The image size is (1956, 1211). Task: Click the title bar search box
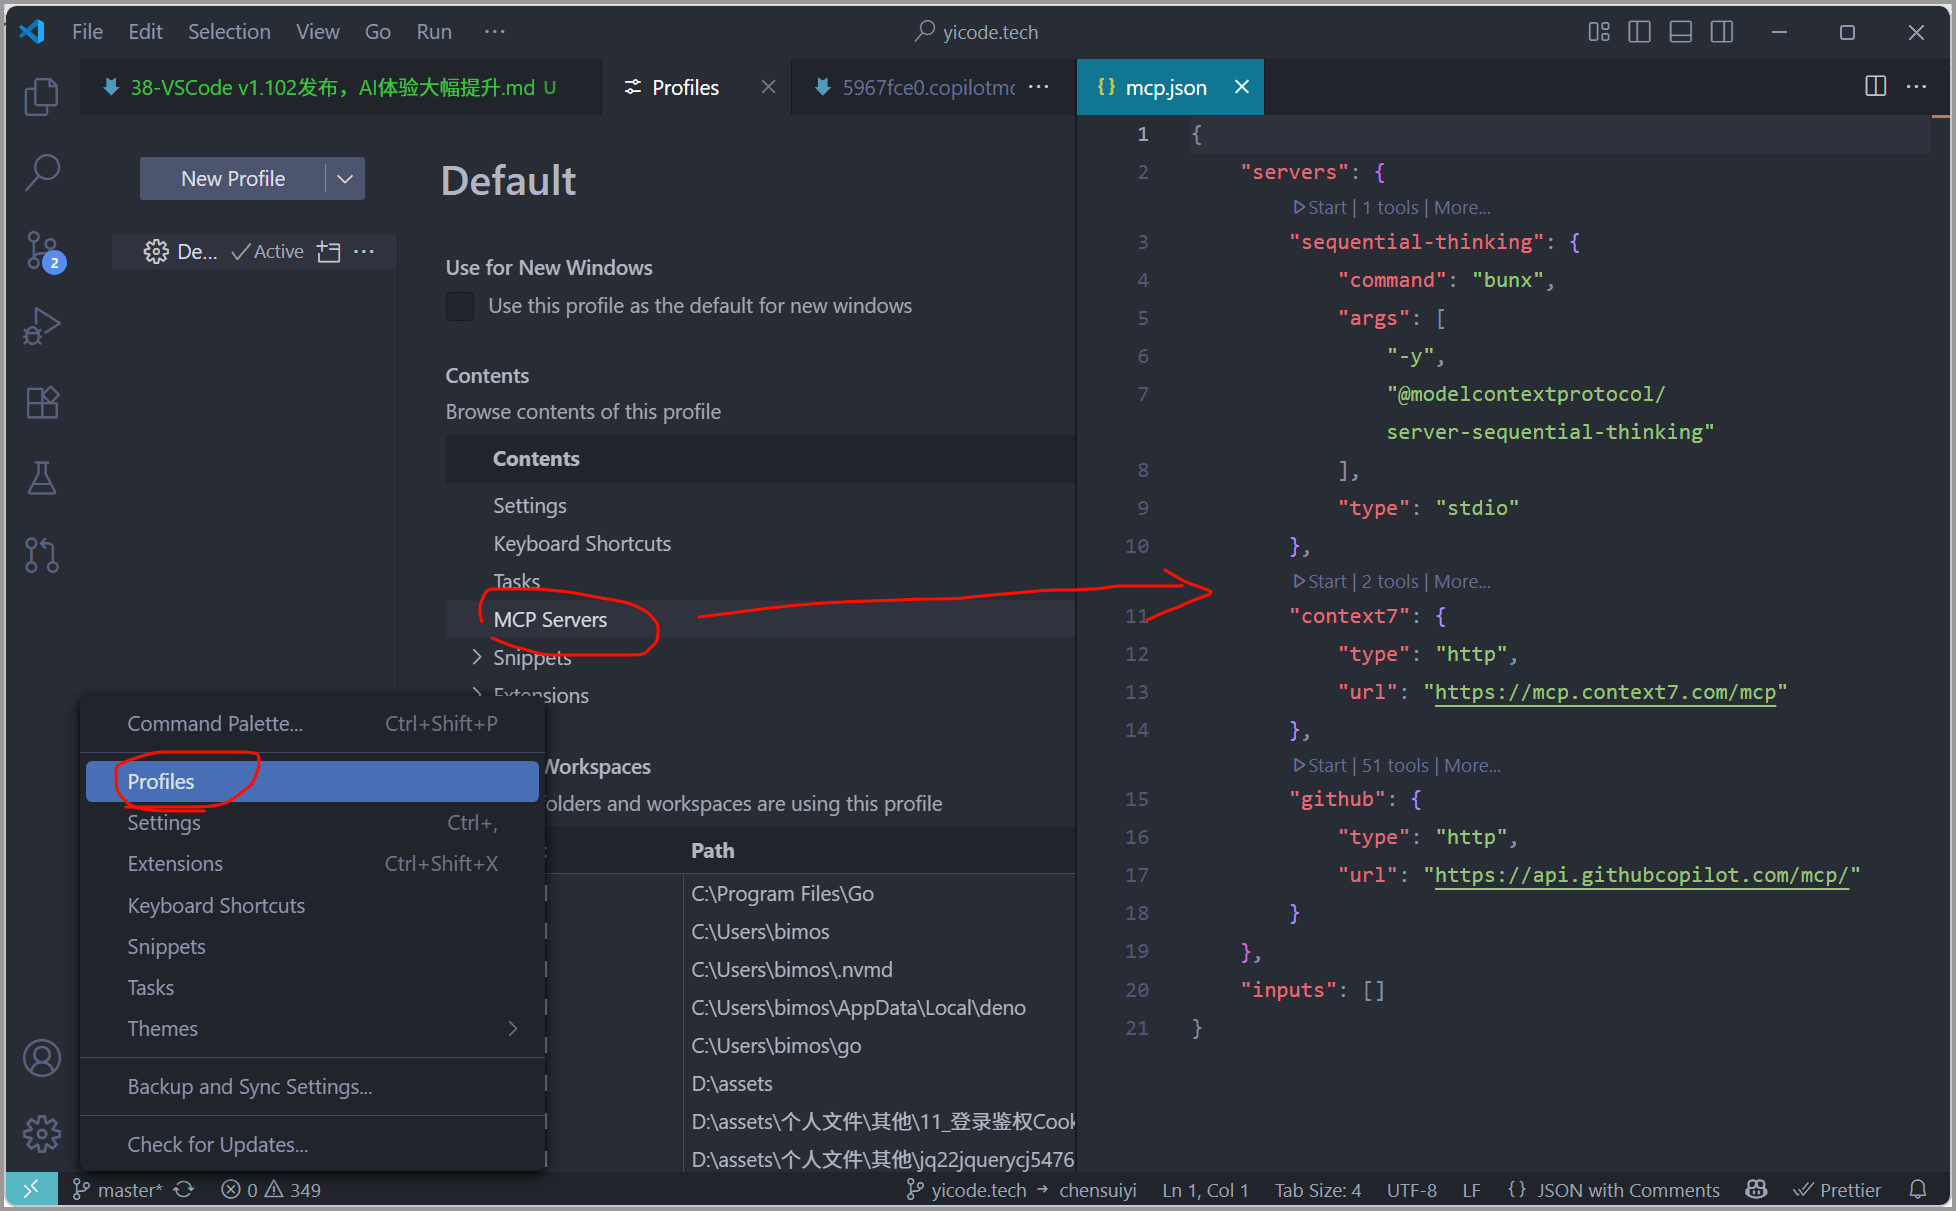[x=977, y=32]
